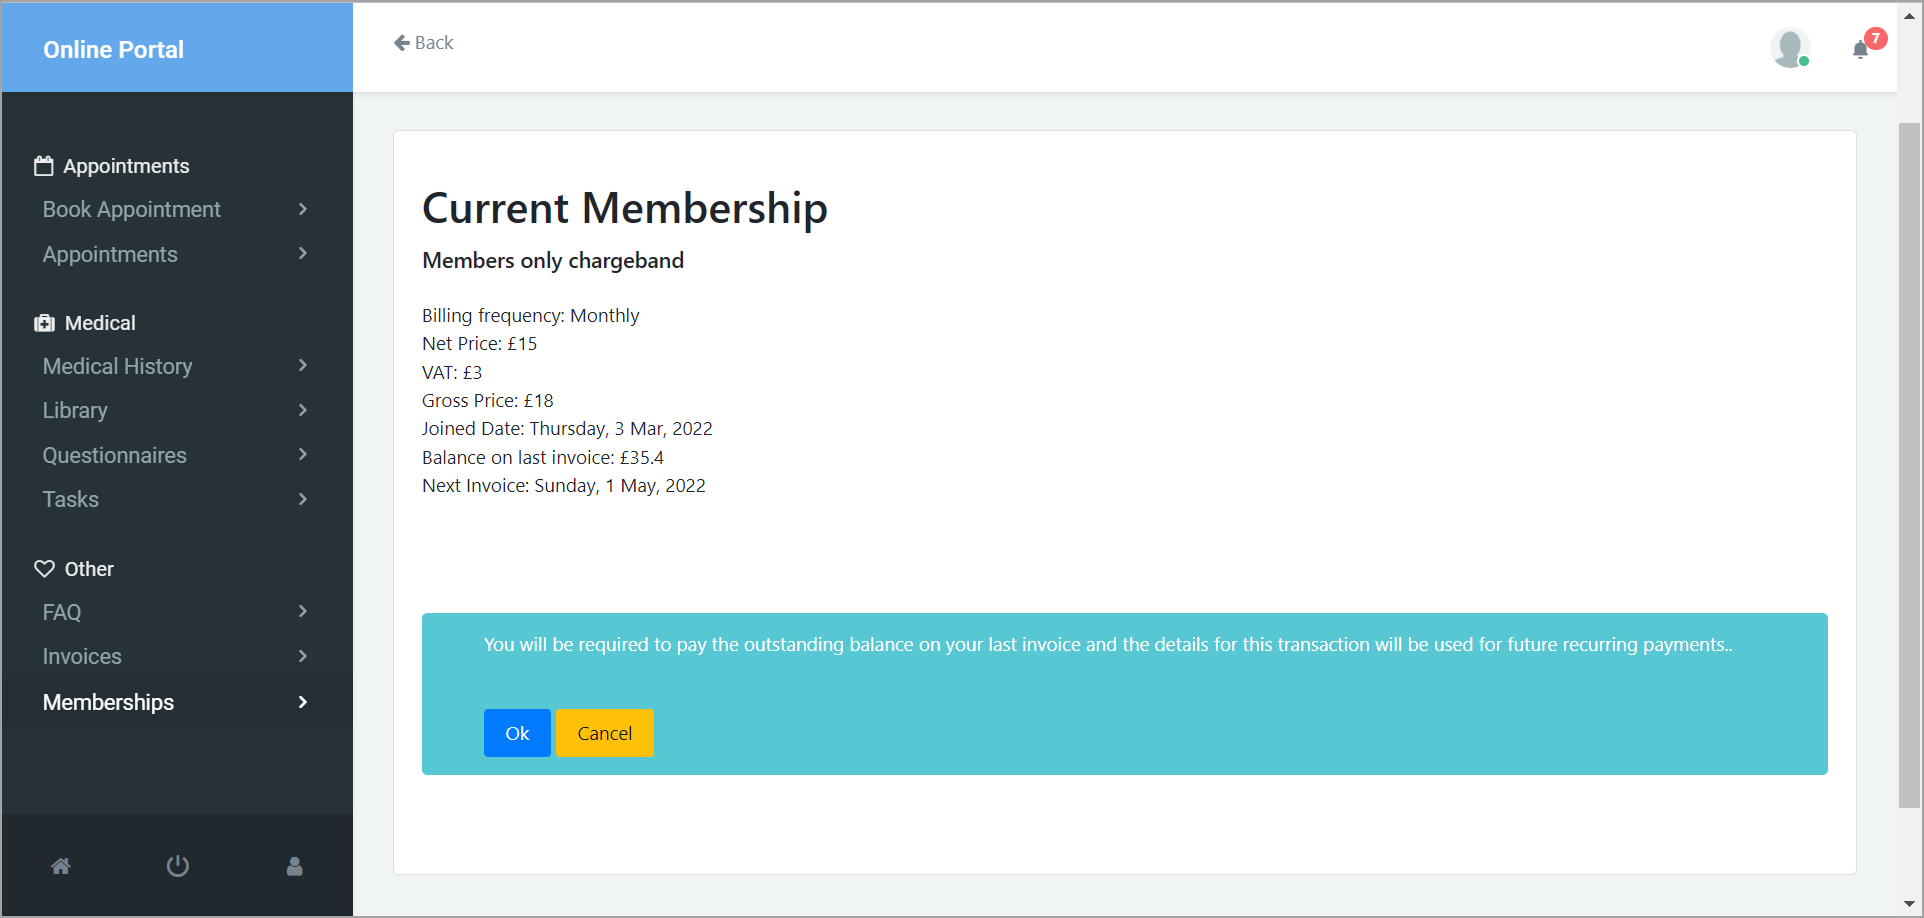Open the FAQ menu item
The image size is (1924, 918).
coord(177,612)
